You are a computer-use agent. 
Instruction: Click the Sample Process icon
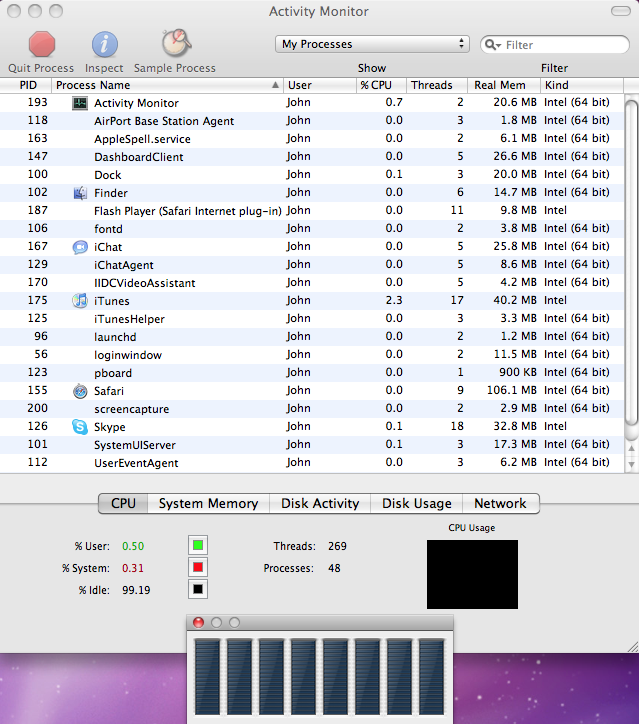click(176, 43)
